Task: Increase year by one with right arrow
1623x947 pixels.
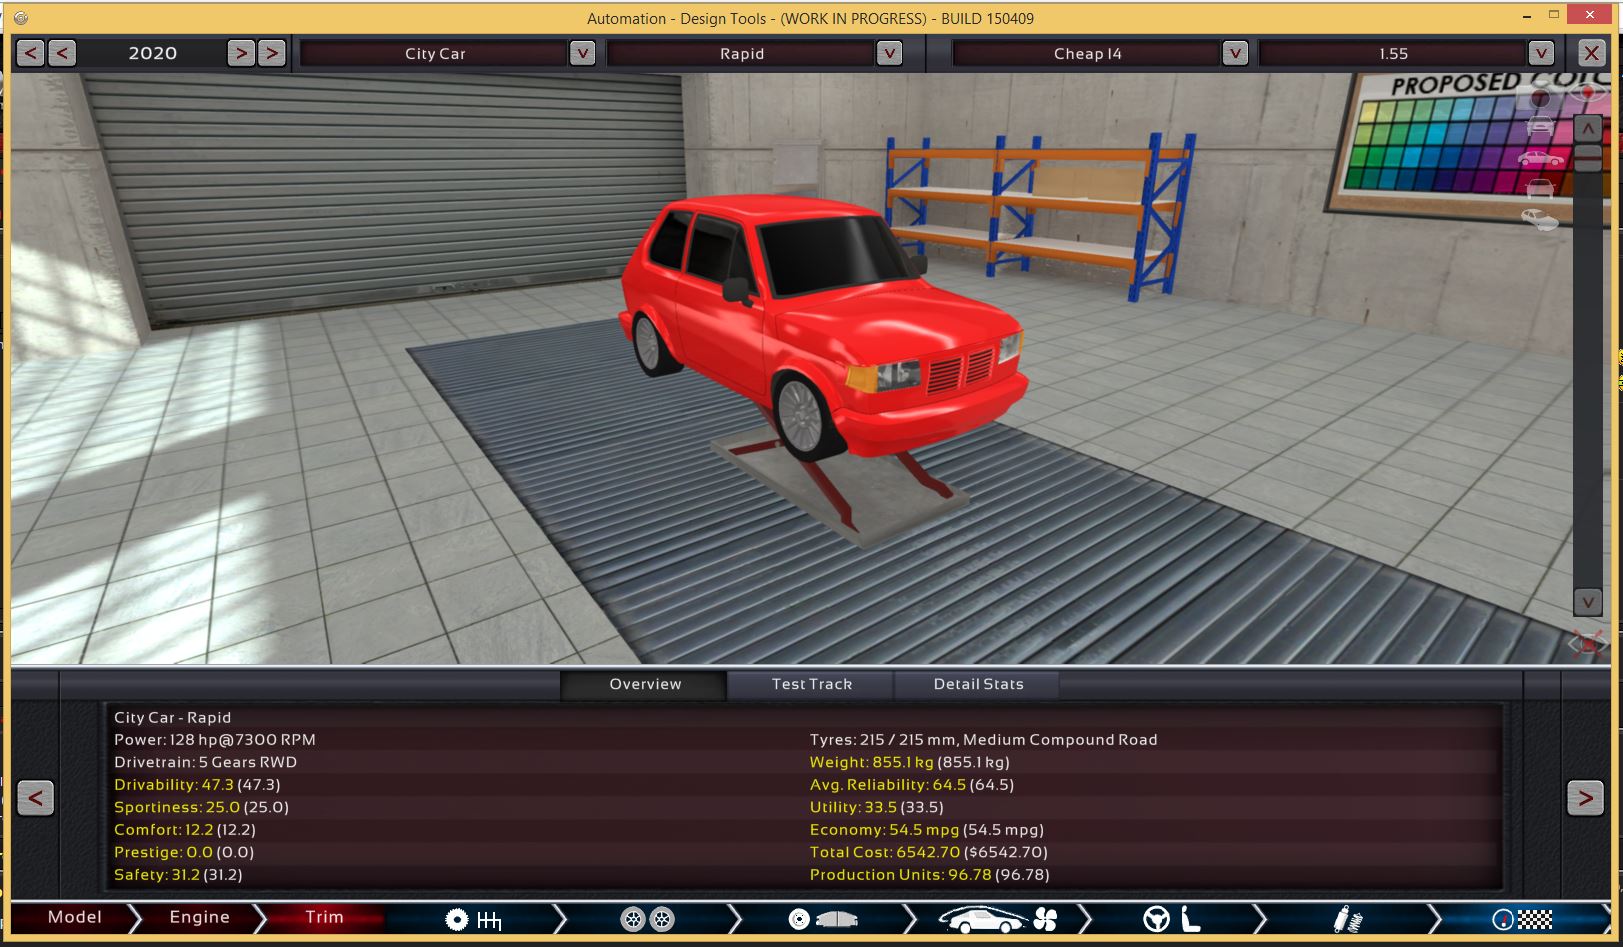Action: 240,53
